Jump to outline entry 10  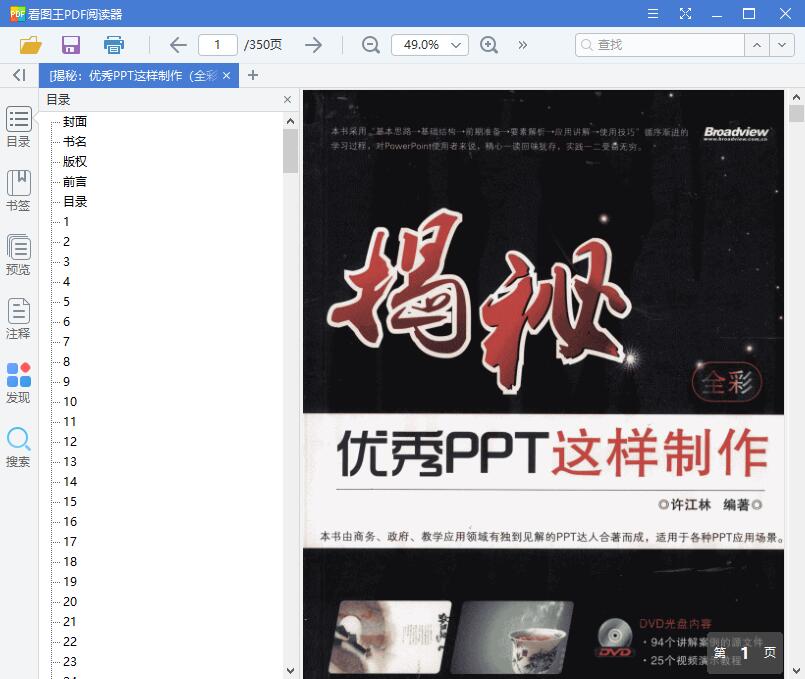(x=70, y=402)
